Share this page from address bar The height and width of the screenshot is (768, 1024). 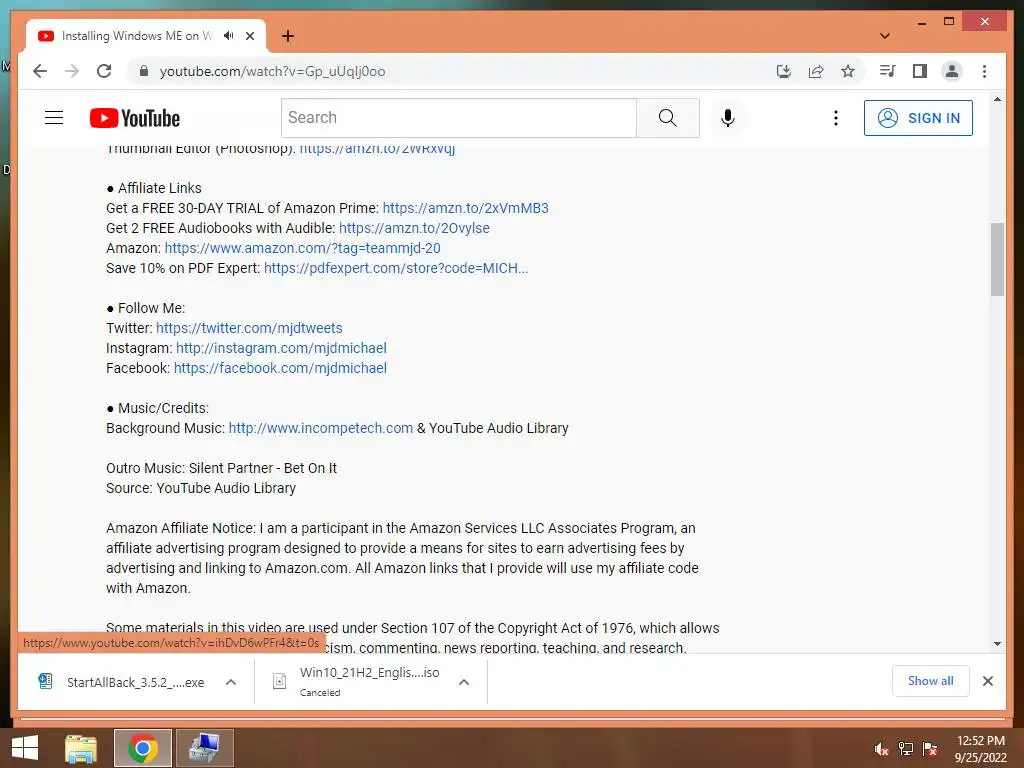(x=816, y=71)
